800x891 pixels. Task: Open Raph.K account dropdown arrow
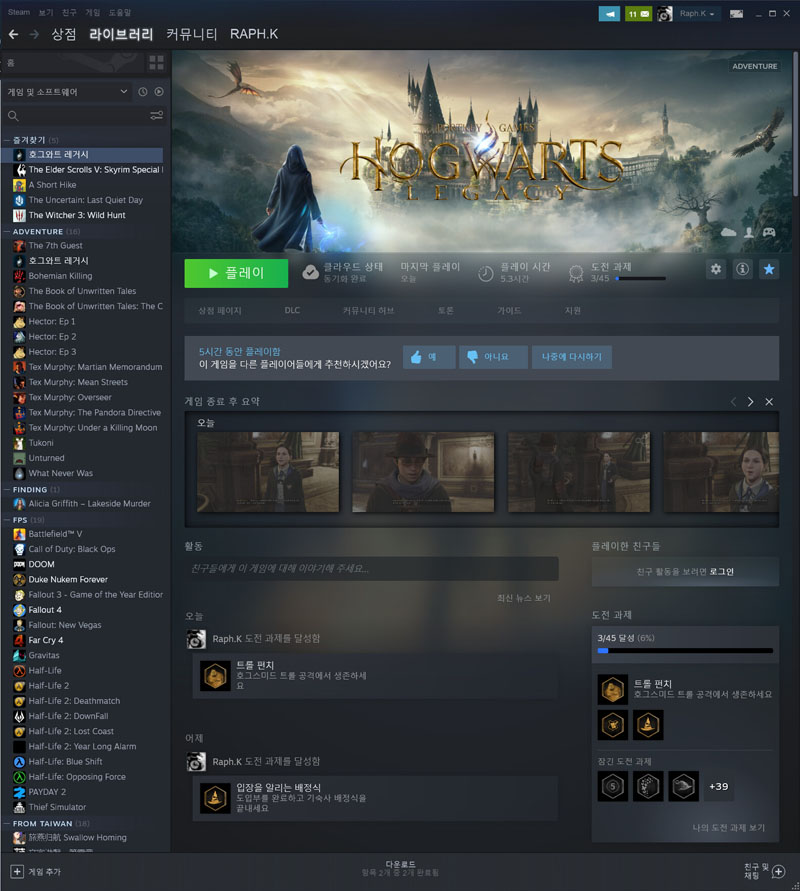711,14
